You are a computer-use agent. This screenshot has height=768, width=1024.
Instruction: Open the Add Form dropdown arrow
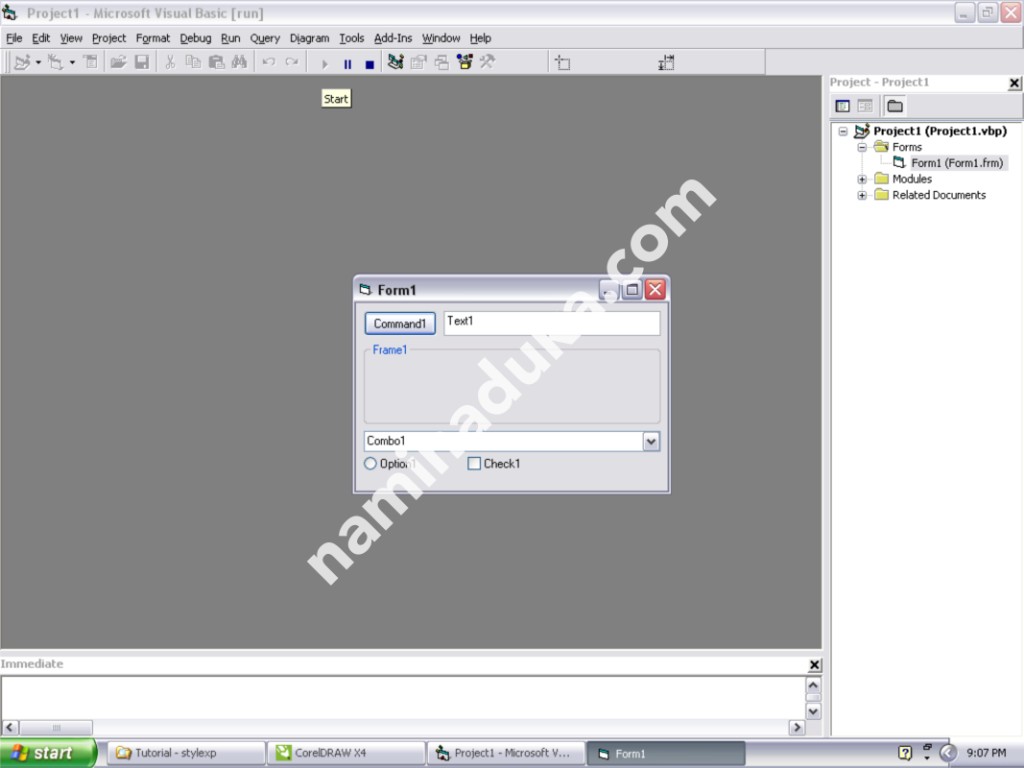(72, 63)
